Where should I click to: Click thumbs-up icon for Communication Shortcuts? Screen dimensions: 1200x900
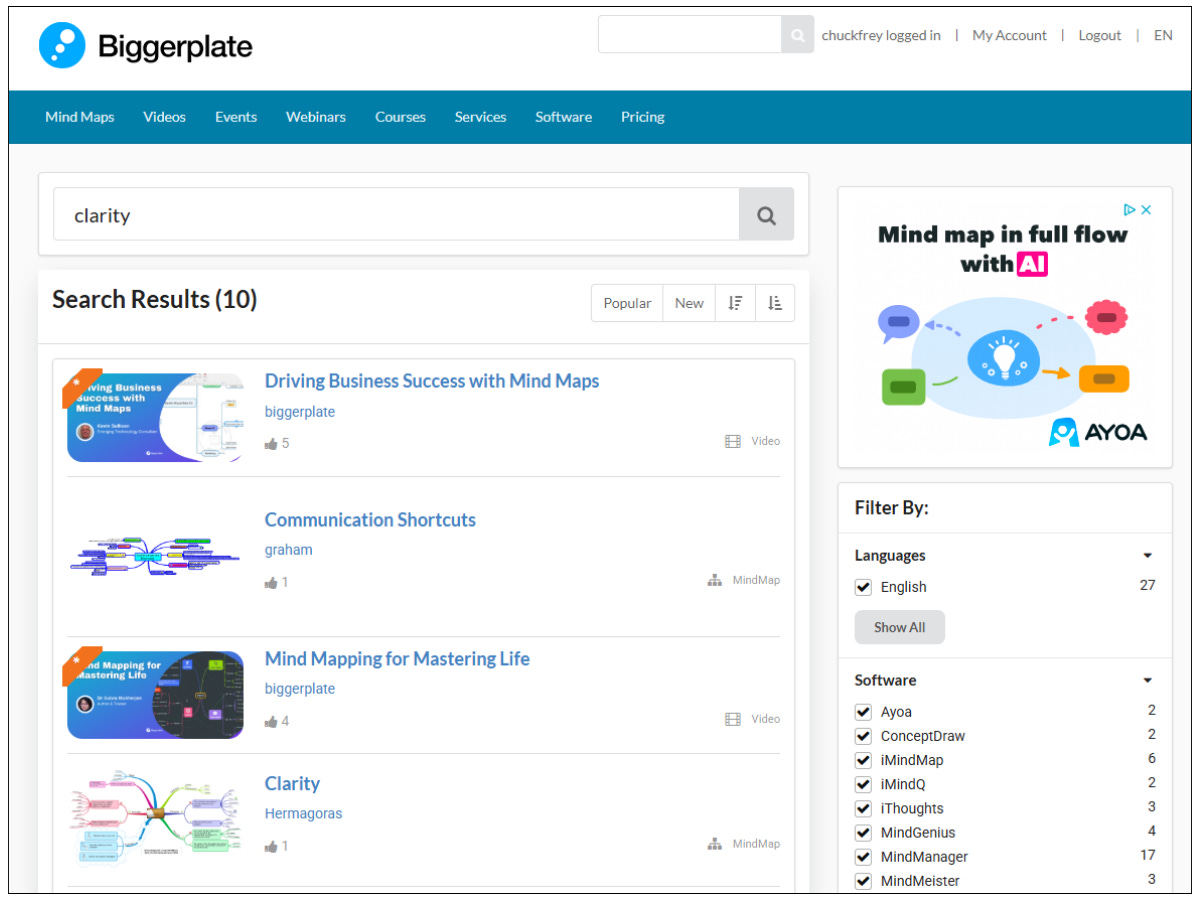(x=271, y=582)
